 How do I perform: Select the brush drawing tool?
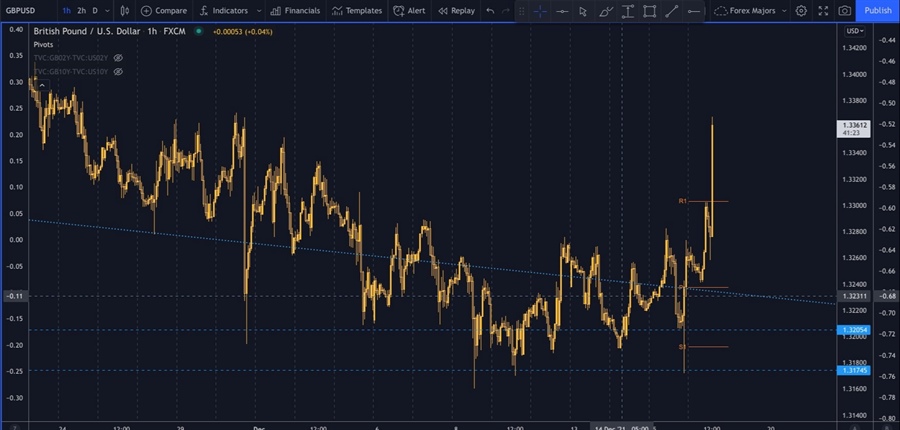pos(605,11)
